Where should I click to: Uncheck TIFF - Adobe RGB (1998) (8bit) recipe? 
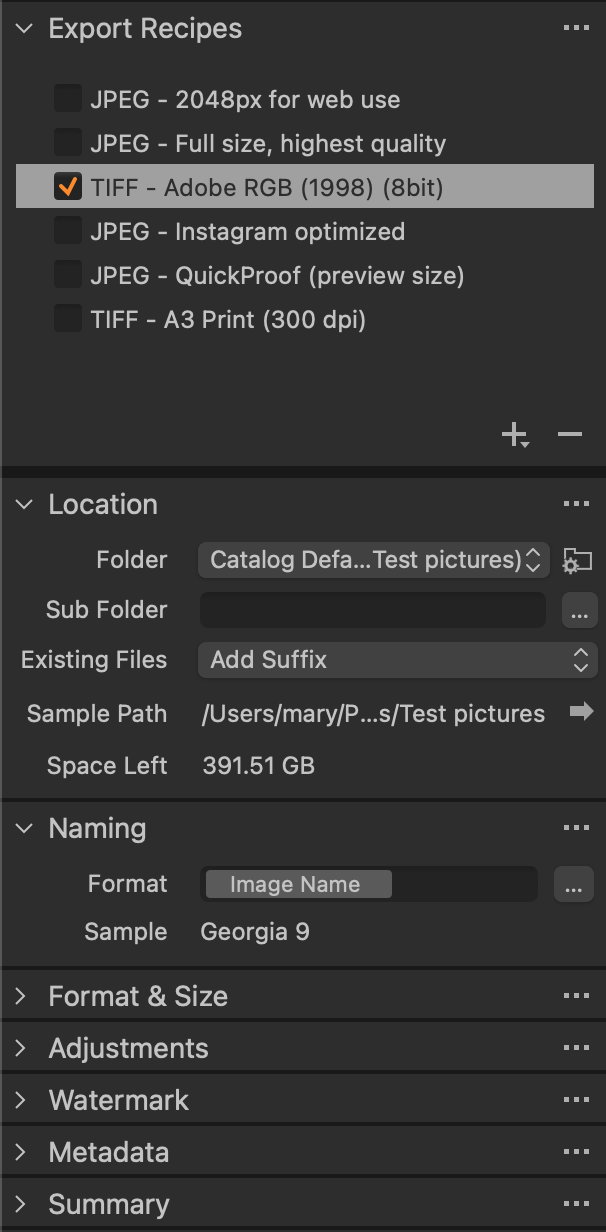pos(68,187)
